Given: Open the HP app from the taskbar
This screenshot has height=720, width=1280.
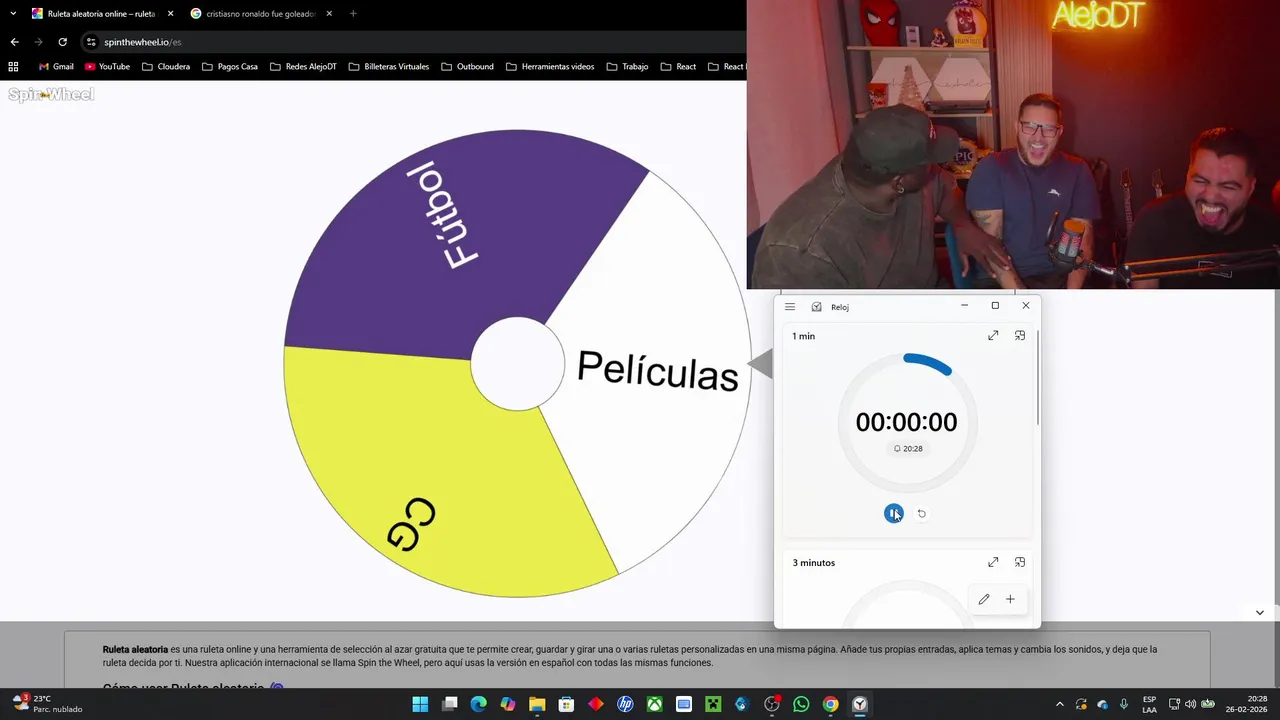Looking at the screenshot, I should (x=625, y=704).
